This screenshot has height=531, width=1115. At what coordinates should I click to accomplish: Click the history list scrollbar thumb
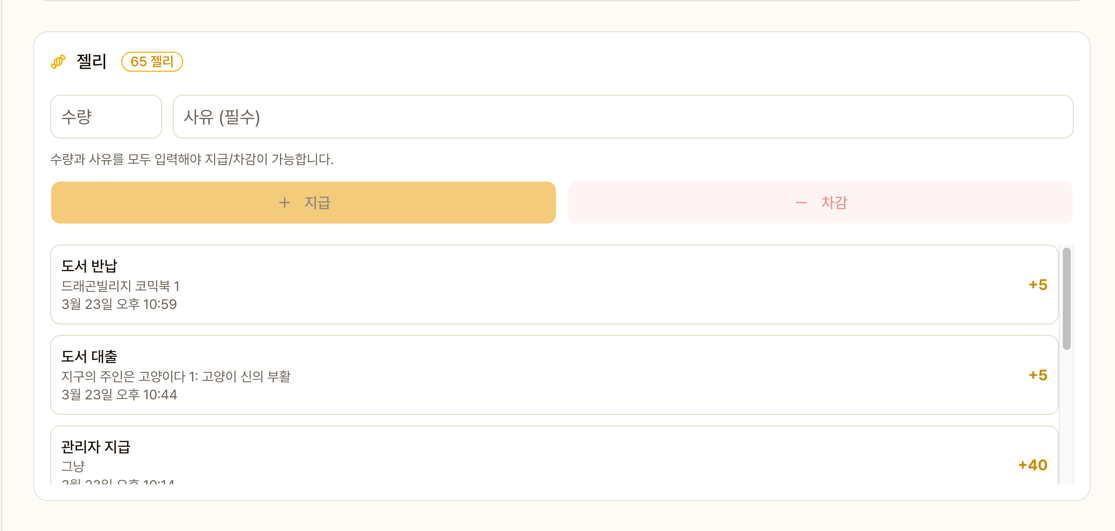point(1067,298)
